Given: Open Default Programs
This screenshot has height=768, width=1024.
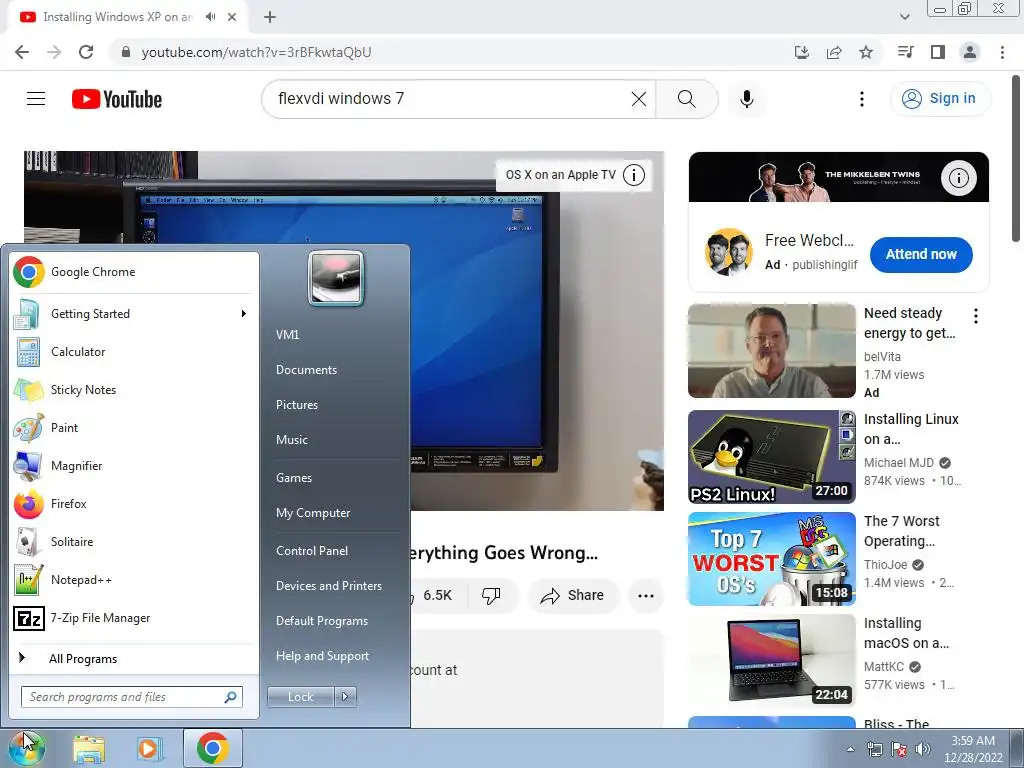Looking at the screenshot, I should (x=321, y=621).
